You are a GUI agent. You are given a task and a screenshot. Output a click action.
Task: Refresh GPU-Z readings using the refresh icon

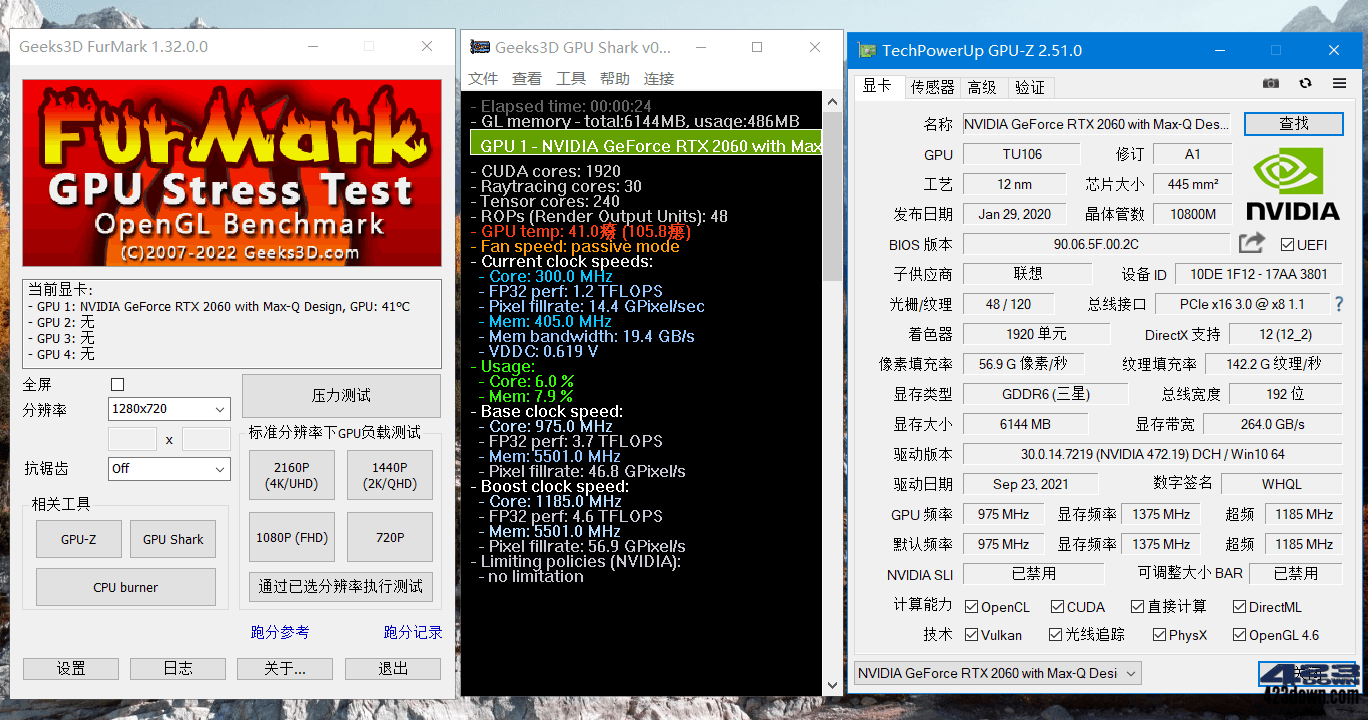pyautogui.click(x=1305, y=83)
